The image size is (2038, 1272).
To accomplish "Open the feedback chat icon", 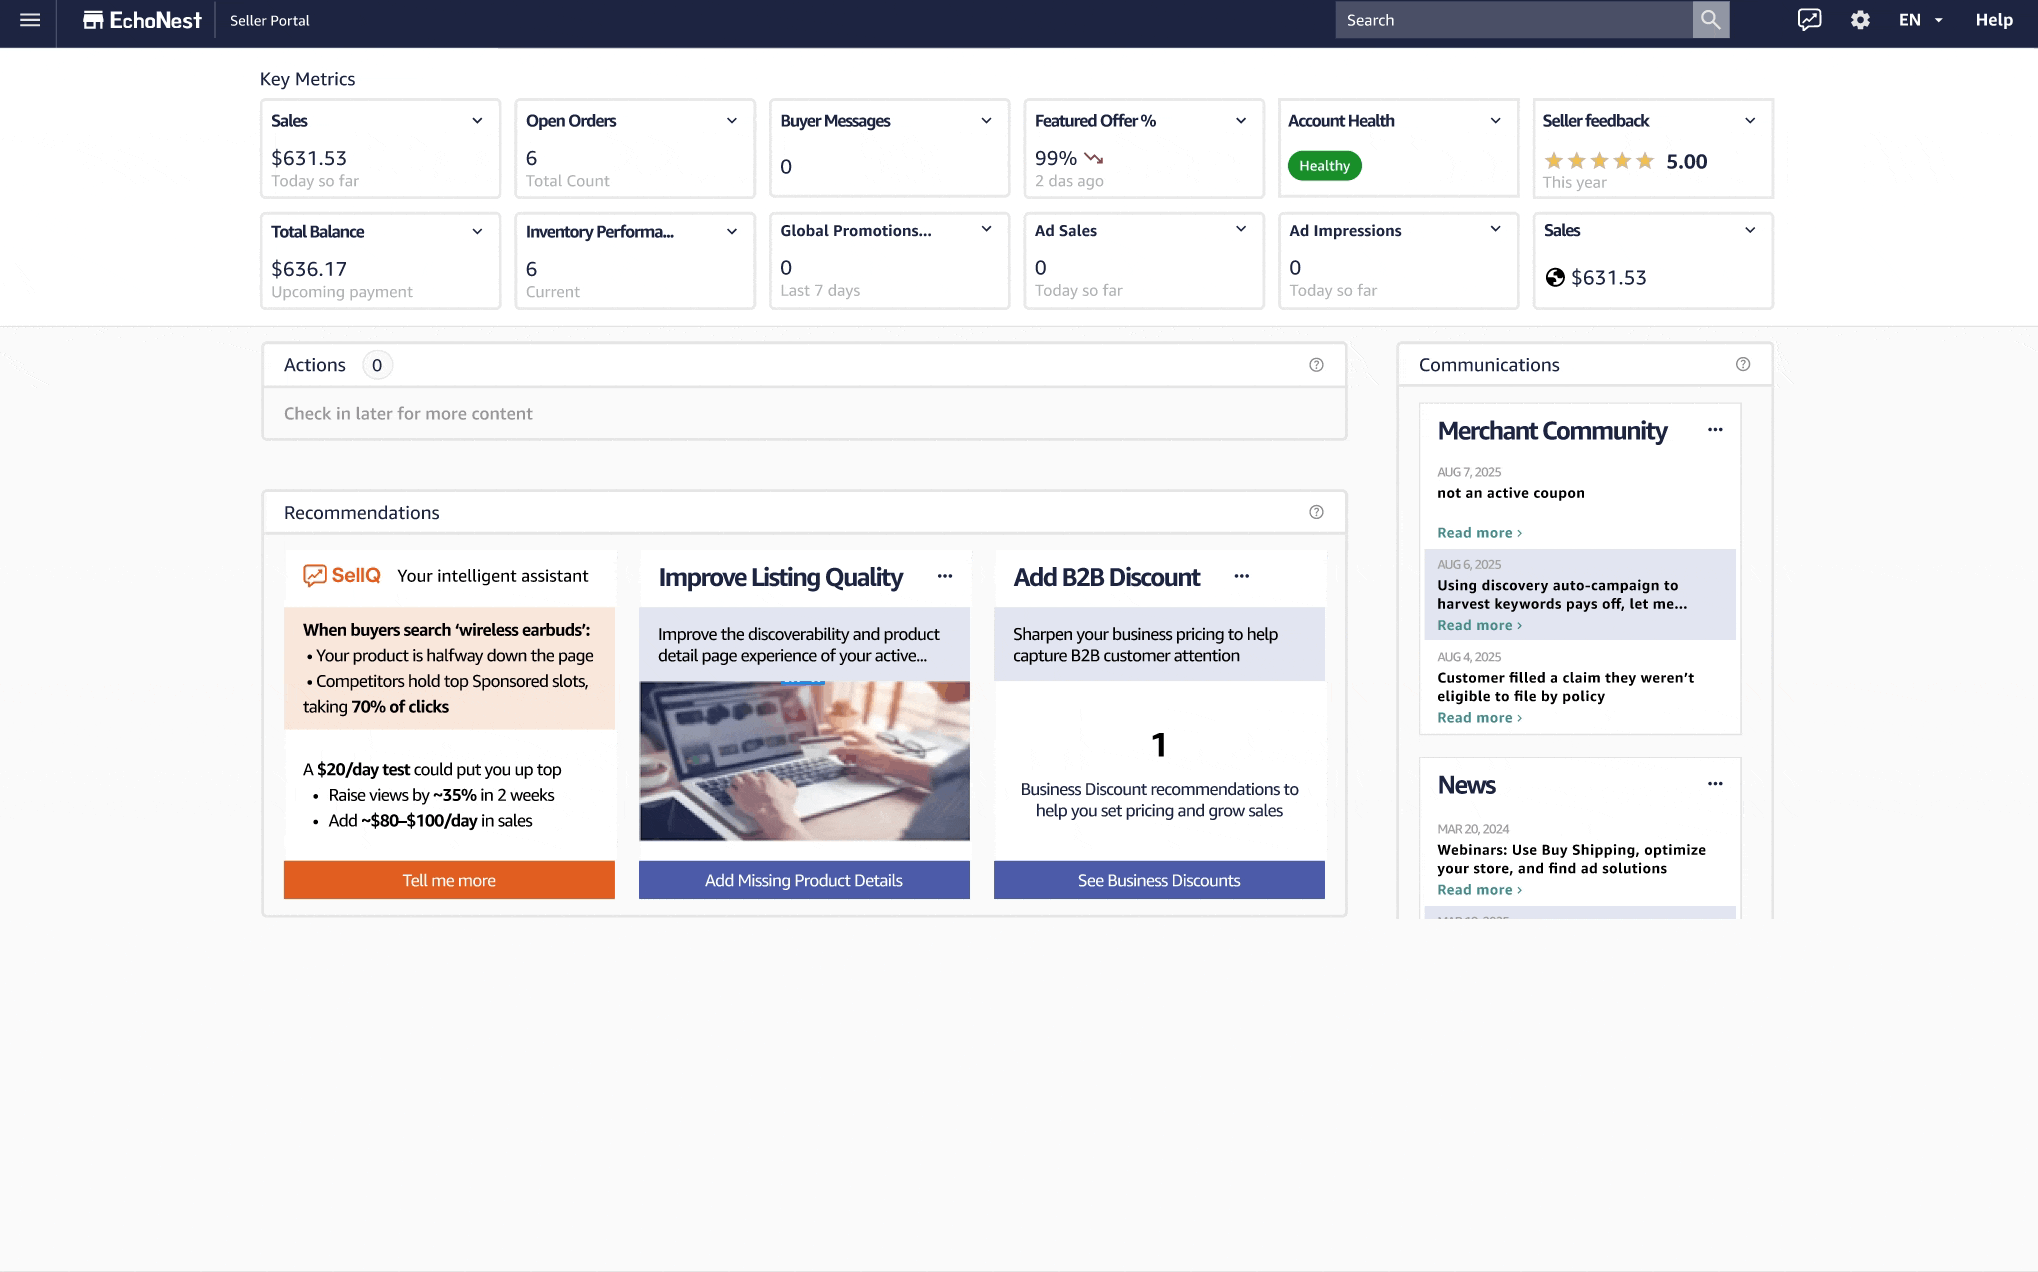I will (x=1809, y=20).
